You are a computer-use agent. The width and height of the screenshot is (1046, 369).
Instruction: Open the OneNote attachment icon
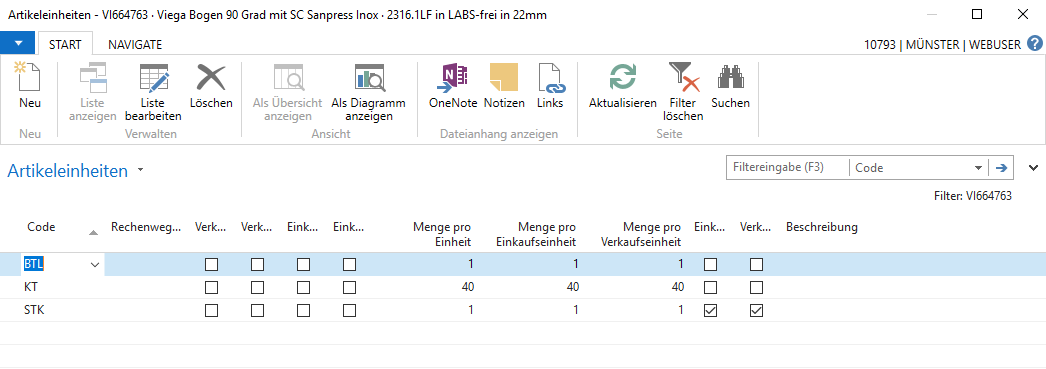[x=453, y=85]
